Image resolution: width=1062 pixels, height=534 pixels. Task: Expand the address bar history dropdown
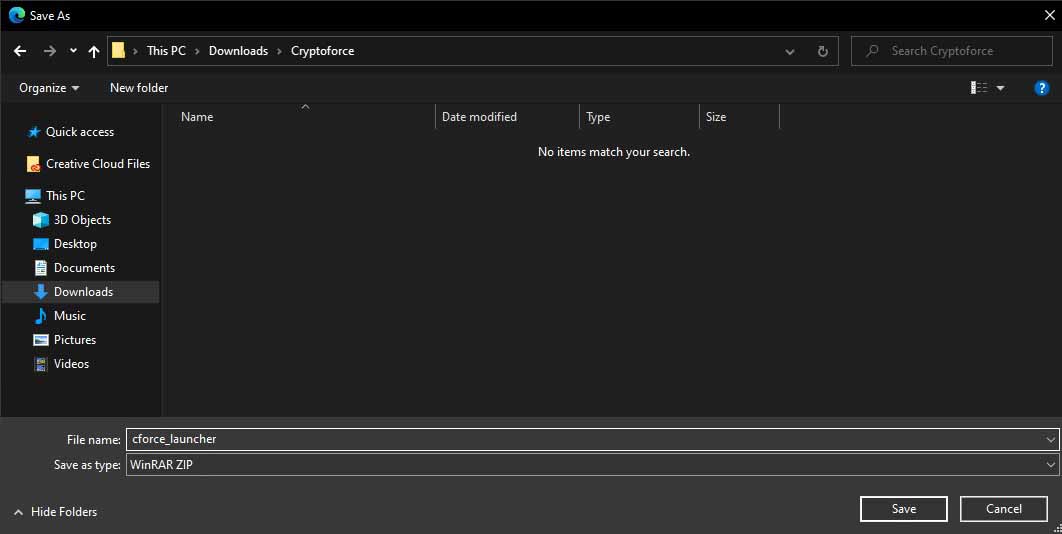(790, 51)
